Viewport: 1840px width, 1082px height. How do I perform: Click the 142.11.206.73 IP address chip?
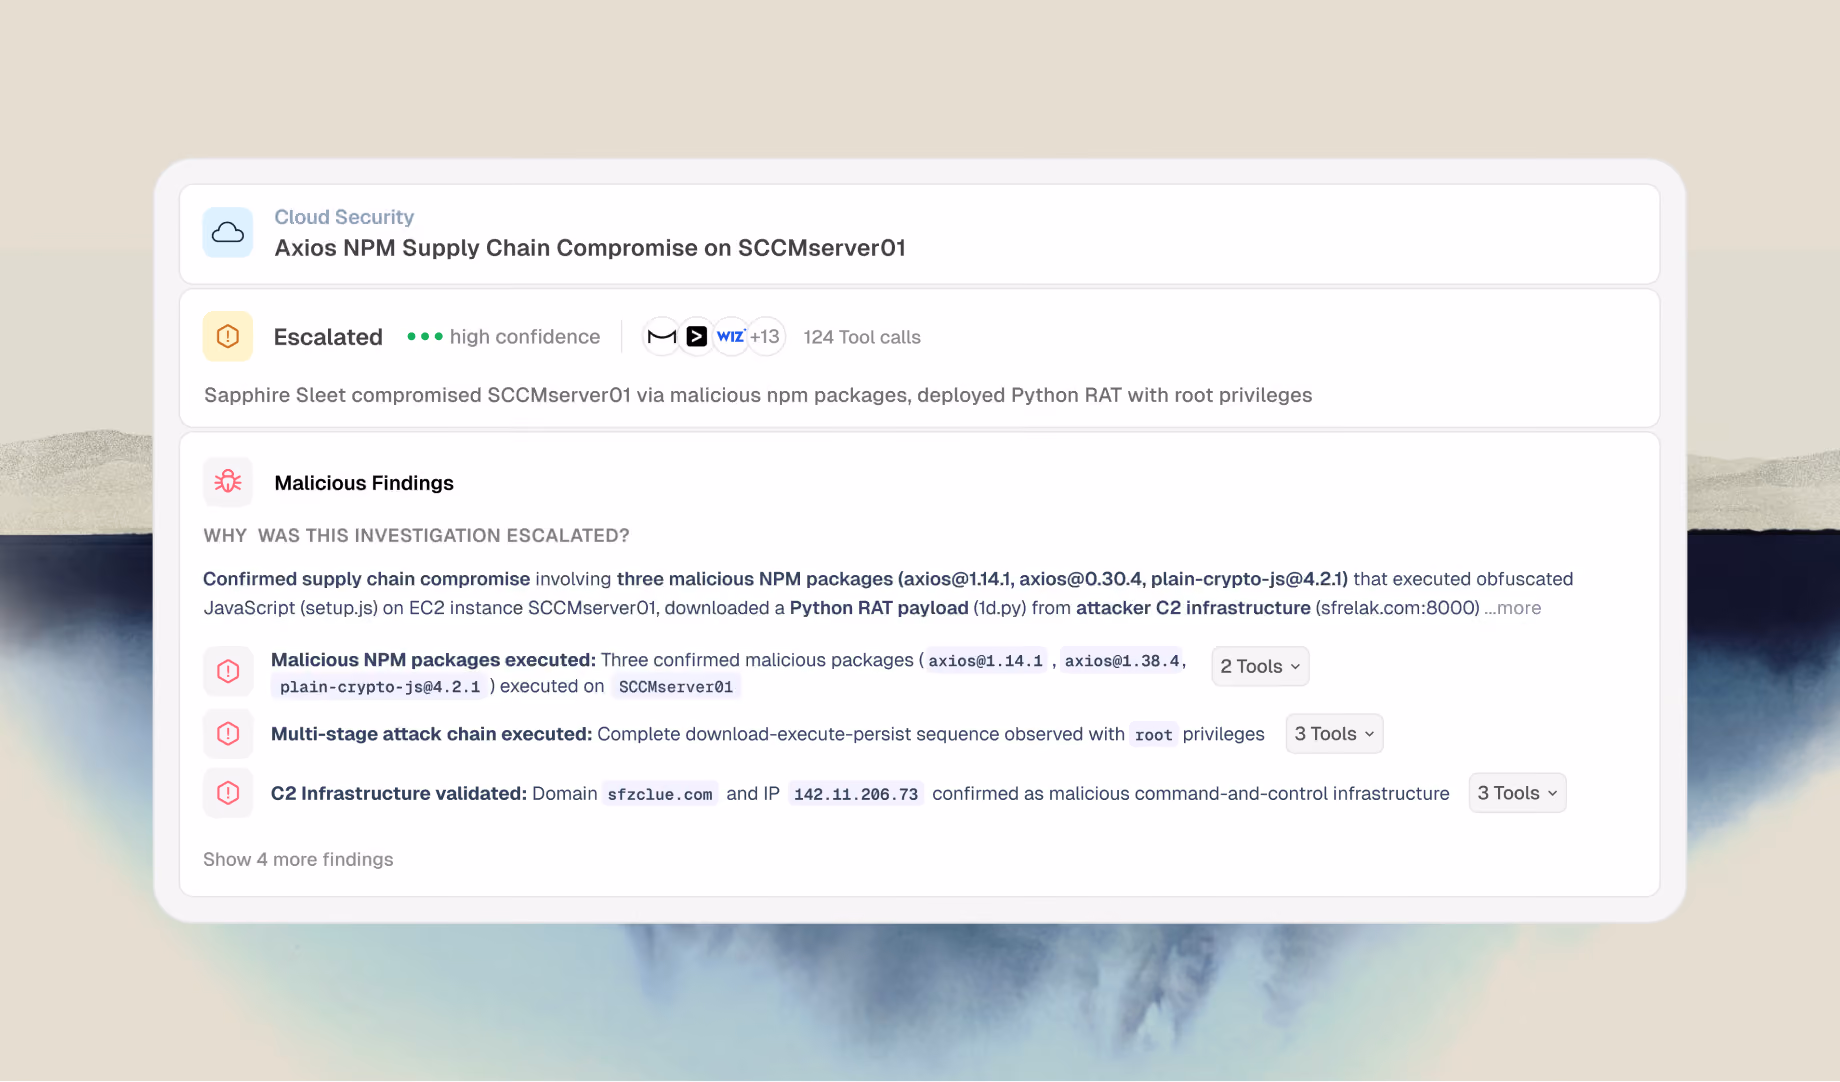point(856,794)
